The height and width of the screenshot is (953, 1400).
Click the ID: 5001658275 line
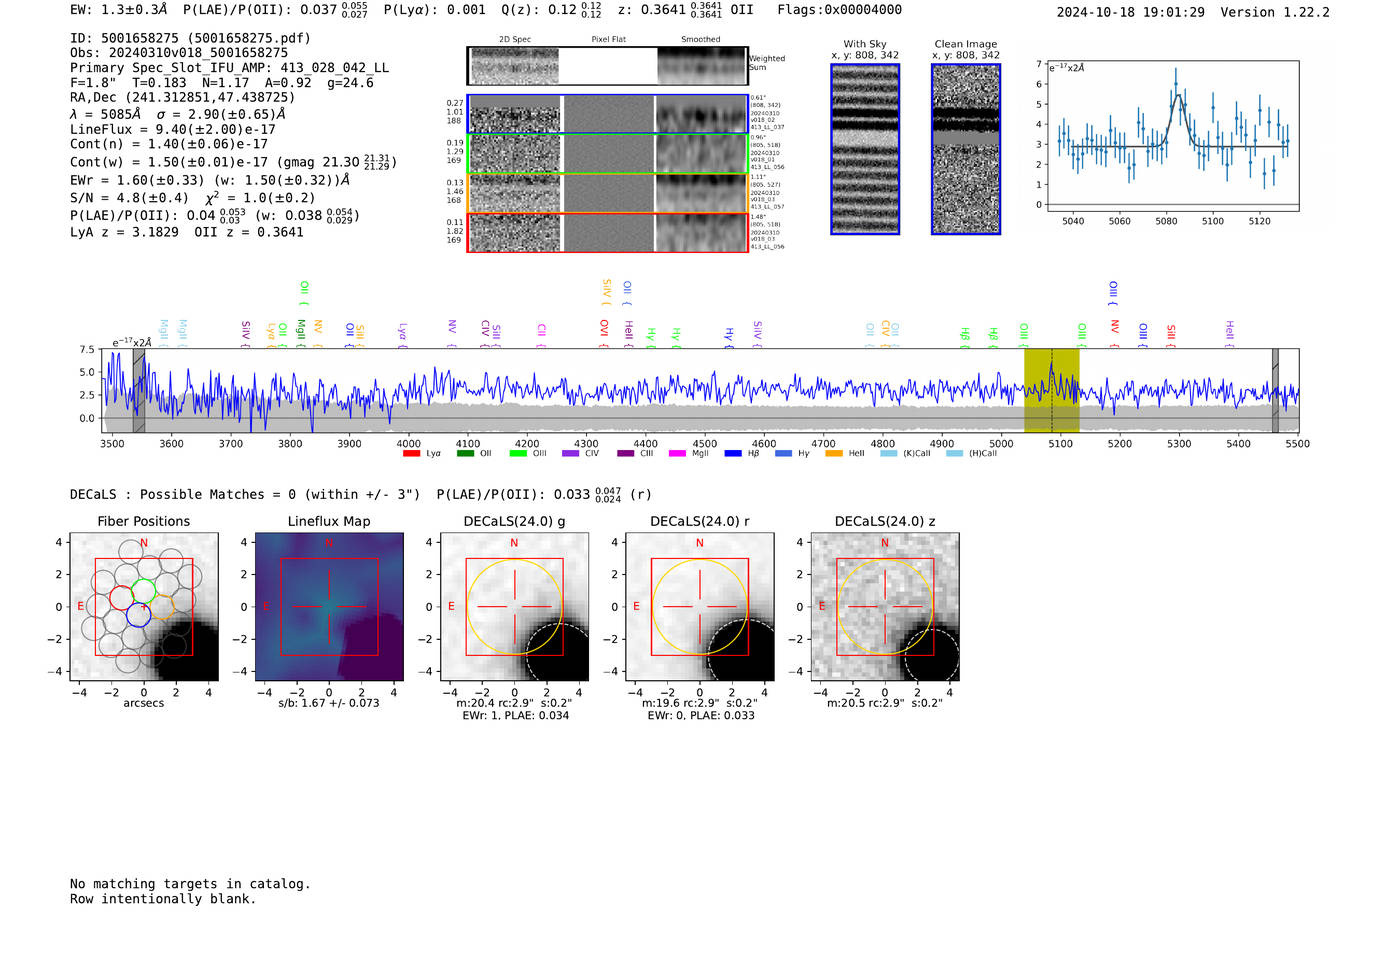(190, 38)
